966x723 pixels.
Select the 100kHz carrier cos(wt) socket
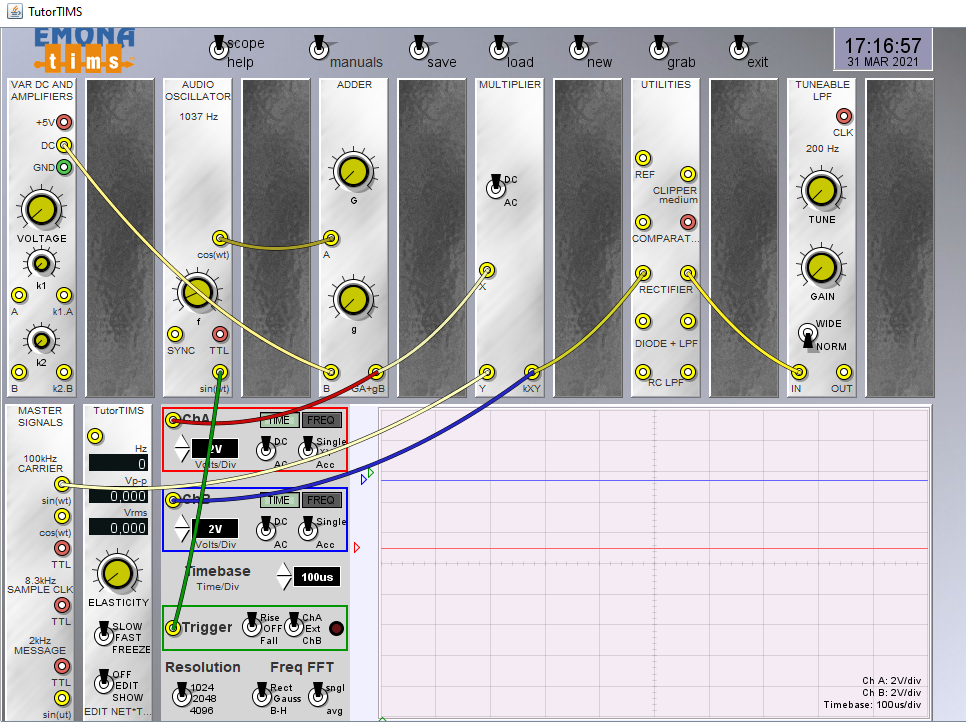62,516
